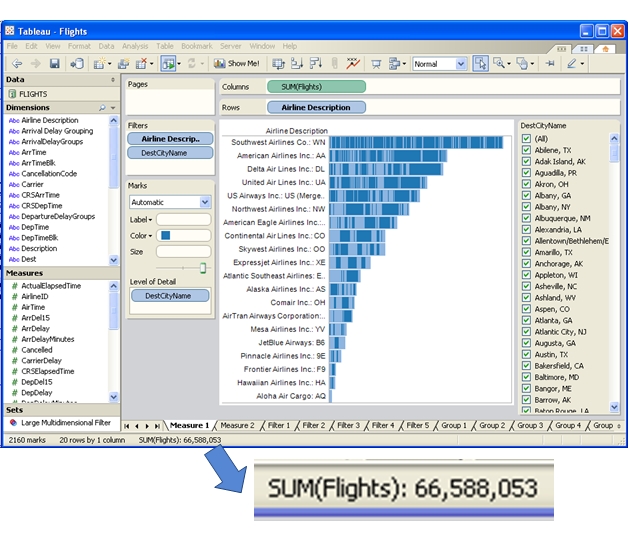Click the clear sheet icon
Screen dimensions: 630x550
[141, 63]
